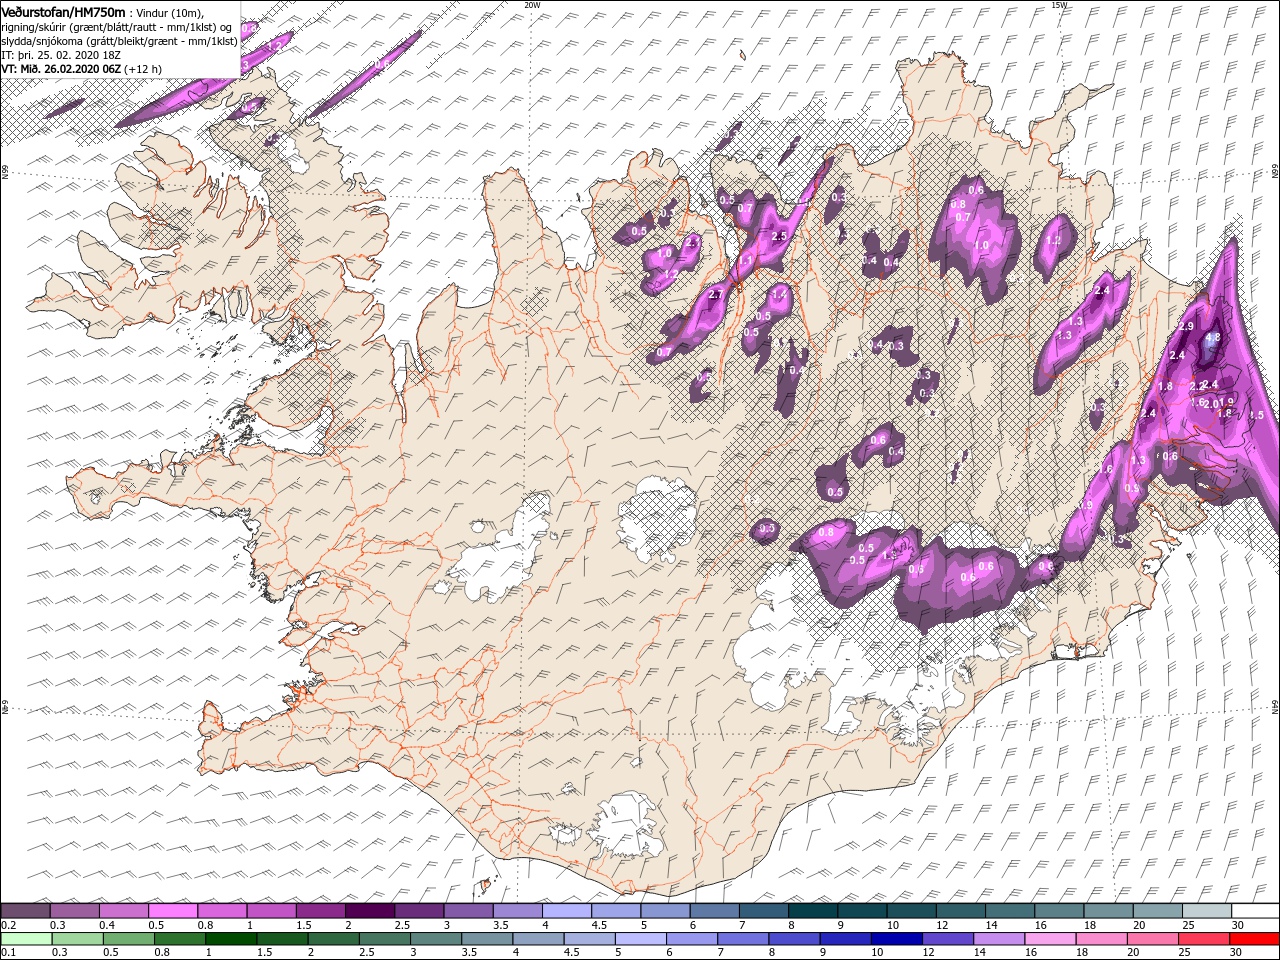Viewport: 1280px width, 960px height.
Task: Click the '25' label under the snow scale
Action: (1188, 925)
